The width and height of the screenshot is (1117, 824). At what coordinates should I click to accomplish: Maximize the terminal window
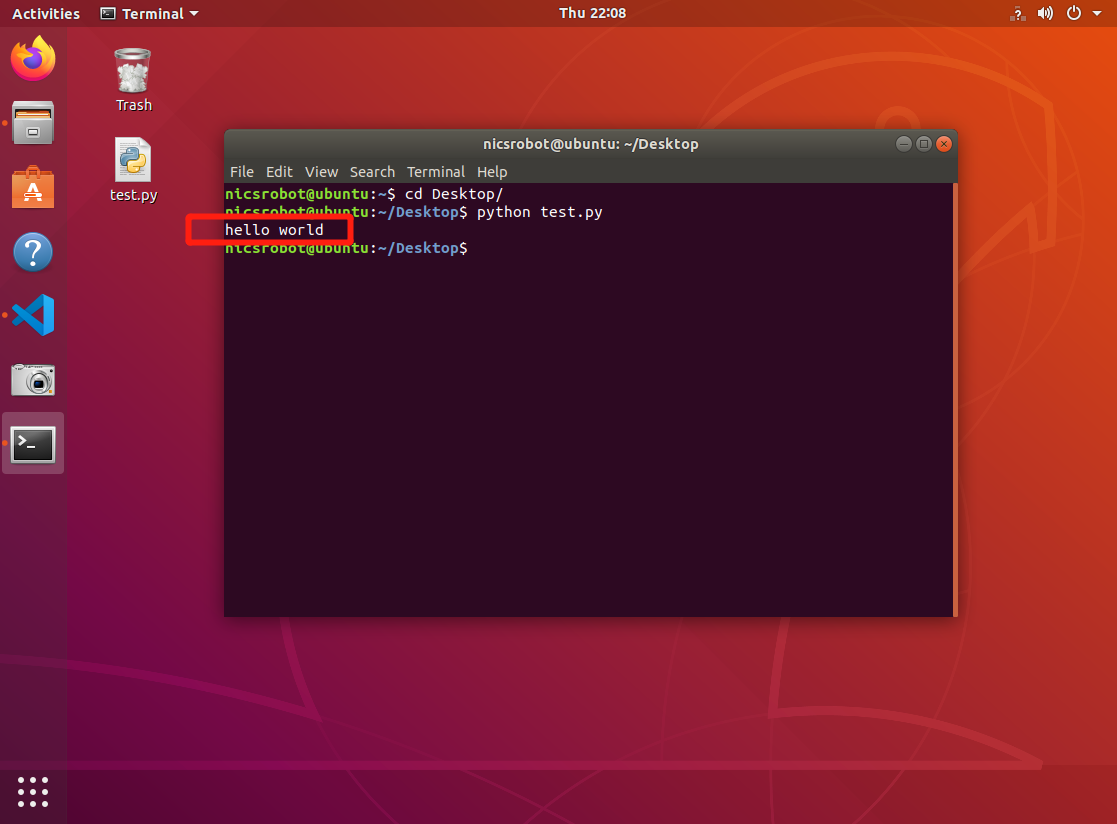(924, 144)
